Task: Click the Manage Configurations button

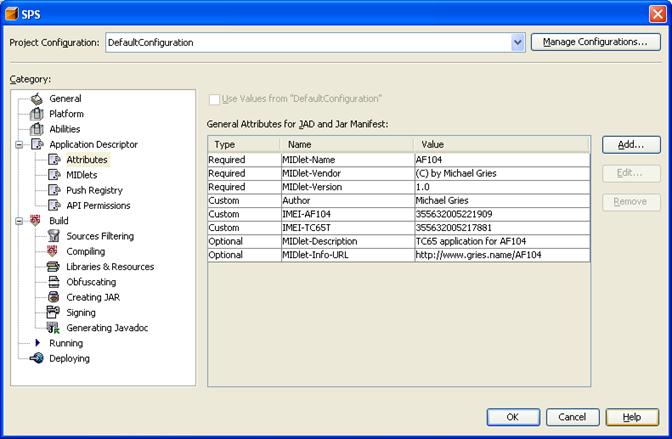Action: 595,42
